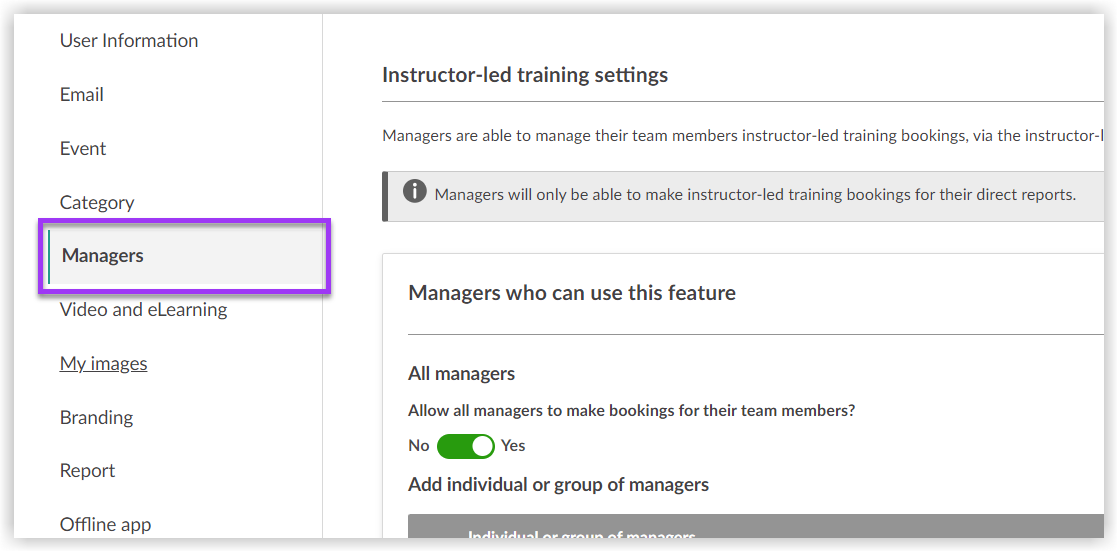Click the direct reports notice banner text
The width and height of the screenshot is (1118, 552).
755,194
